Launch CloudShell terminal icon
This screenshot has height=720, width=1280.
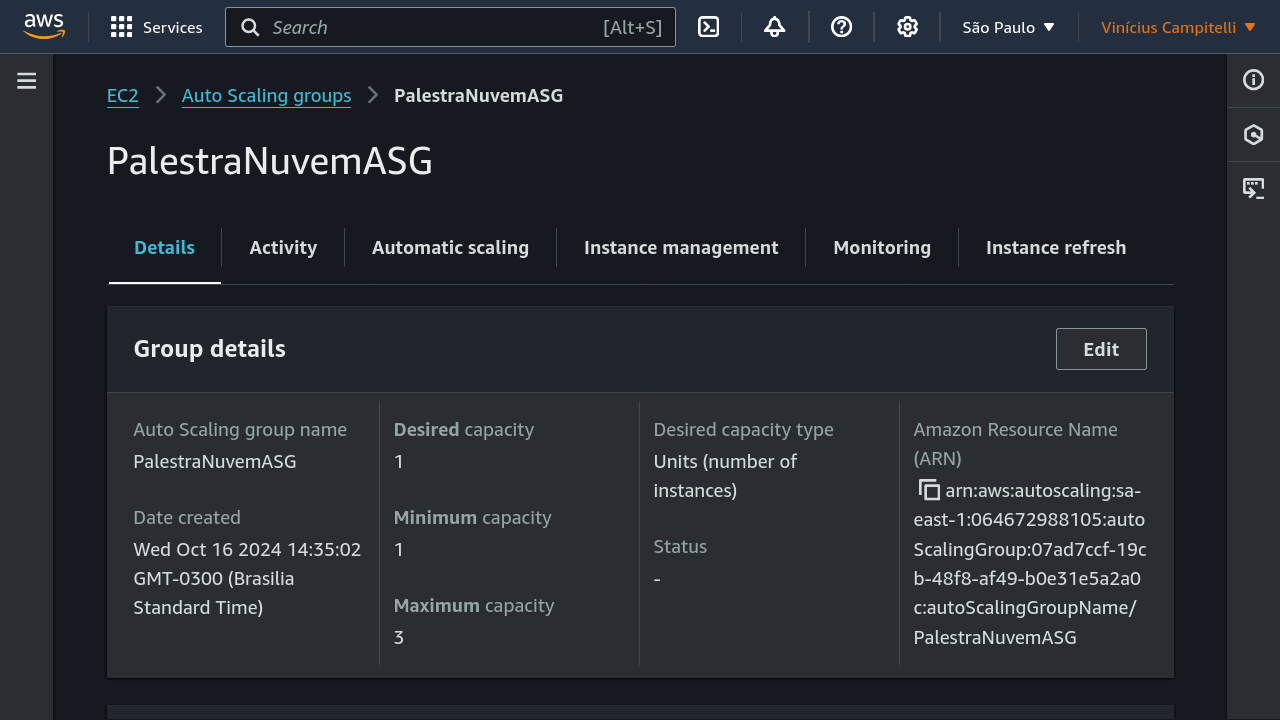[709, 27]
